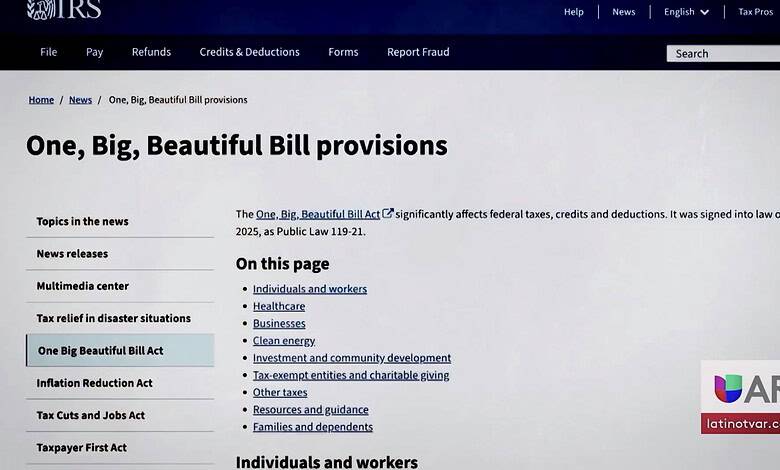This screenshot has height=470, width=780.
Task: Select Topics in the news sidebar item
Action: [x=82, y=222]
